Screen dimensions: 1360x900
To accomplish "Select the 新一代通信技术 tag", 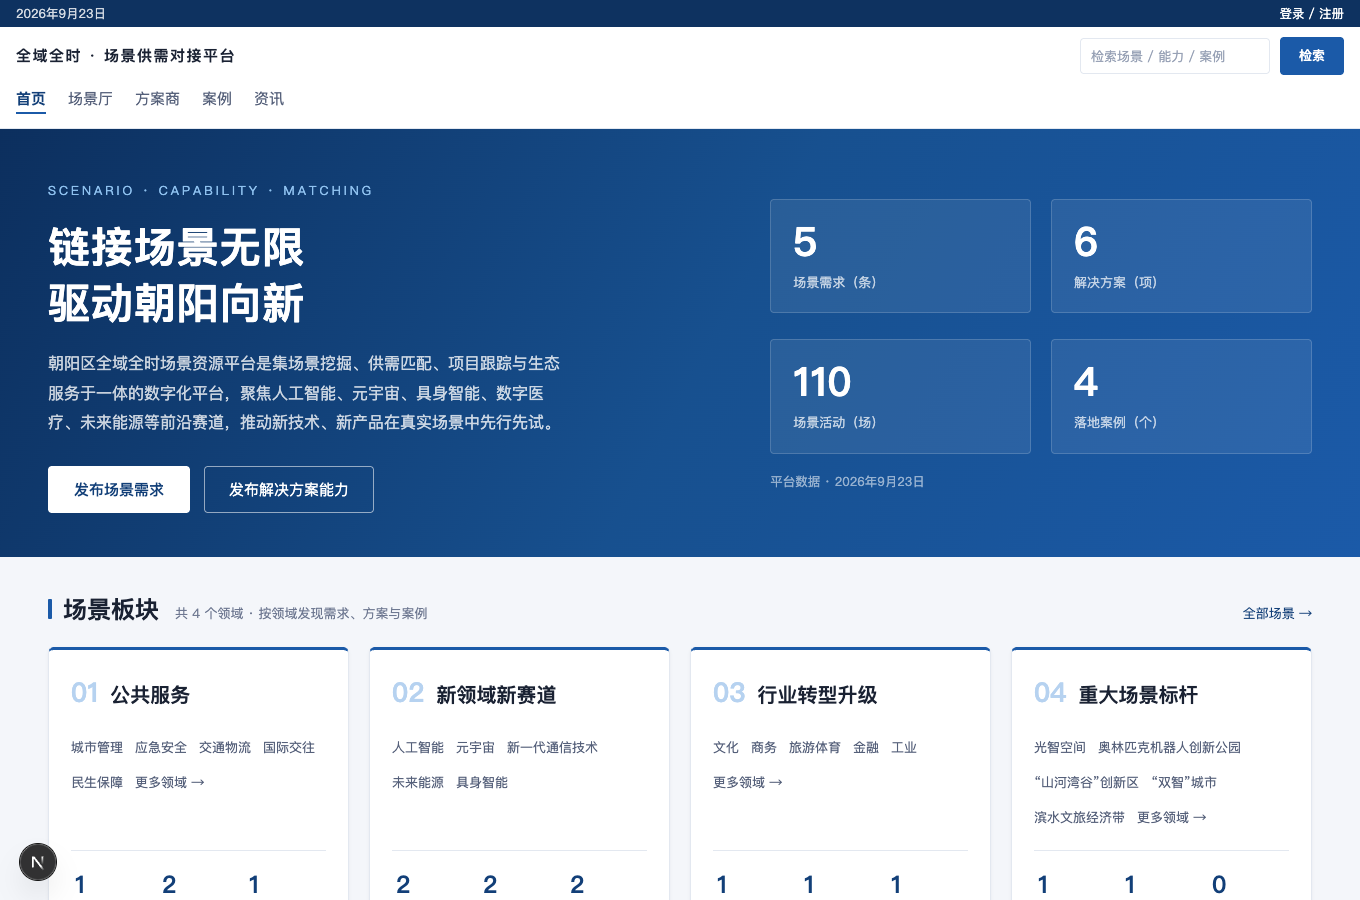I will [552, 748].
